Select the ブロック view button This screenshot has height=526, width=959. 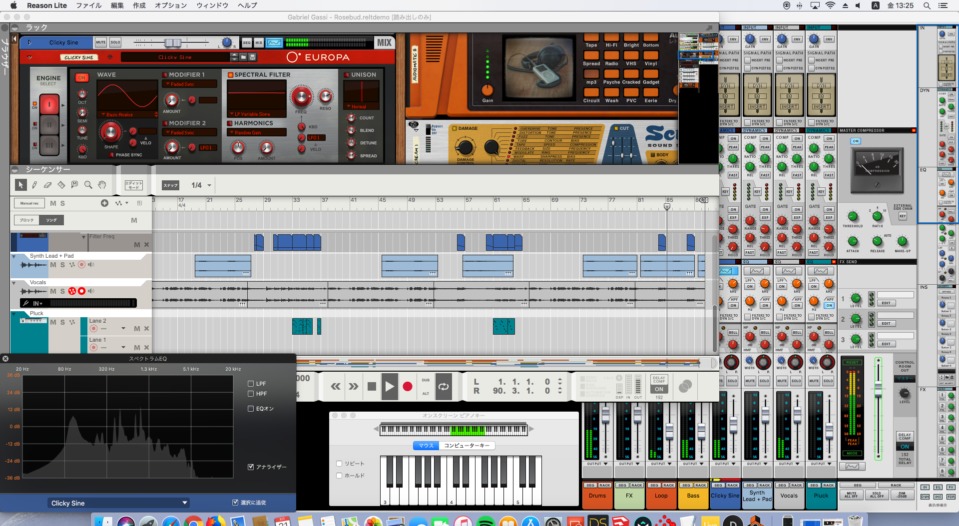point(27,220)
